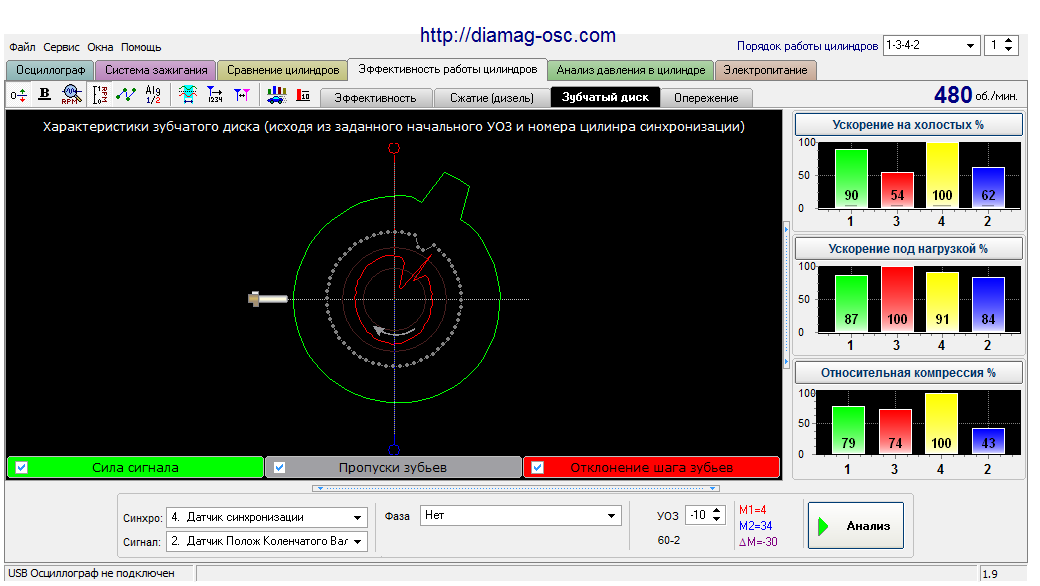Click the gray Пропуски зубьев color bar

pyautogui.click(x=393, y=467)
